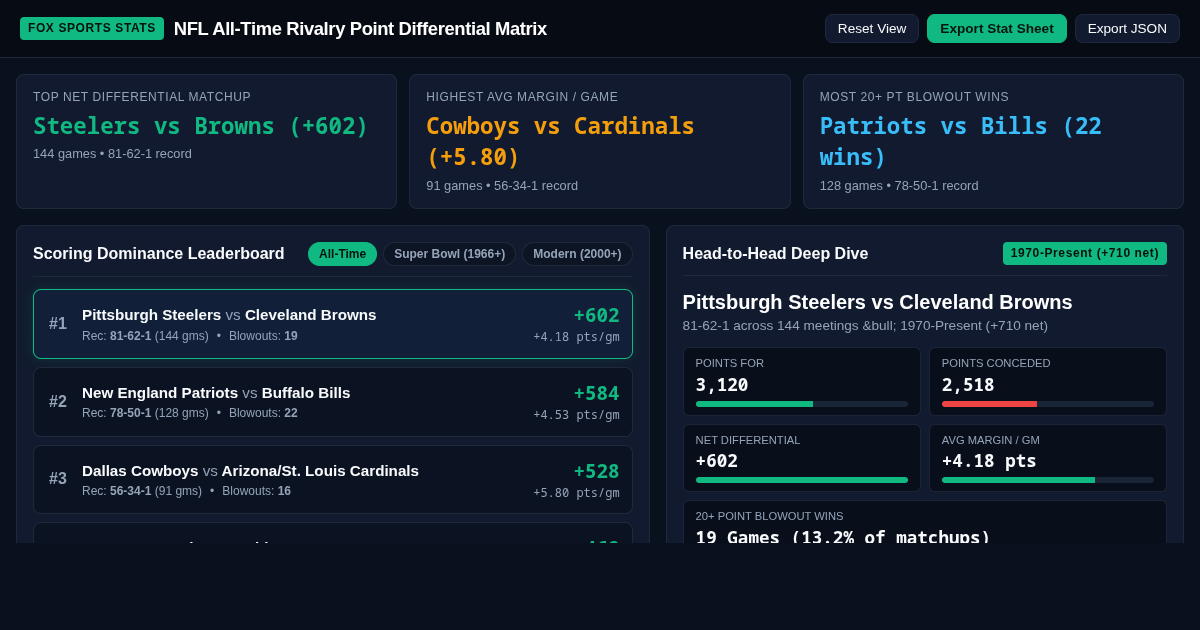This screenshot has width=1200, height=630.
Task: Click the Points For progress bar
Action: pyautogui.click(x=802, y=404)
